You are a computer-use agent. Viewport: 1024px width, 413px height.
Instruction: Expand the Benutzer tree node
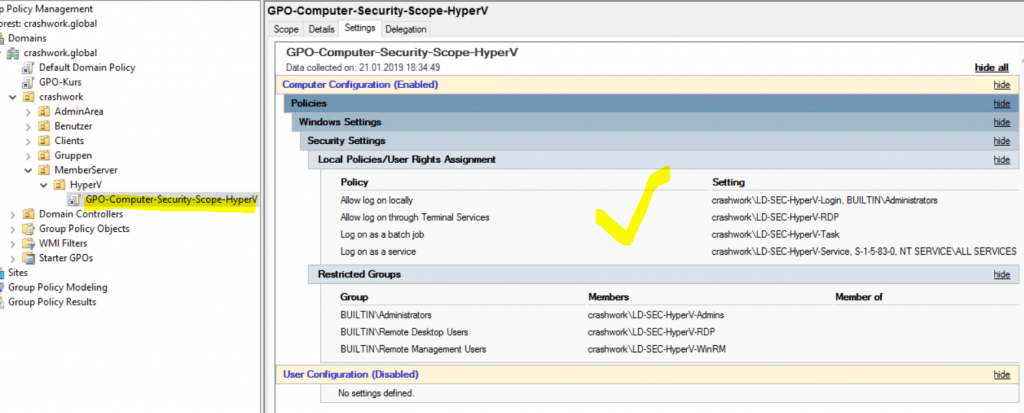[x=28, y=126]
